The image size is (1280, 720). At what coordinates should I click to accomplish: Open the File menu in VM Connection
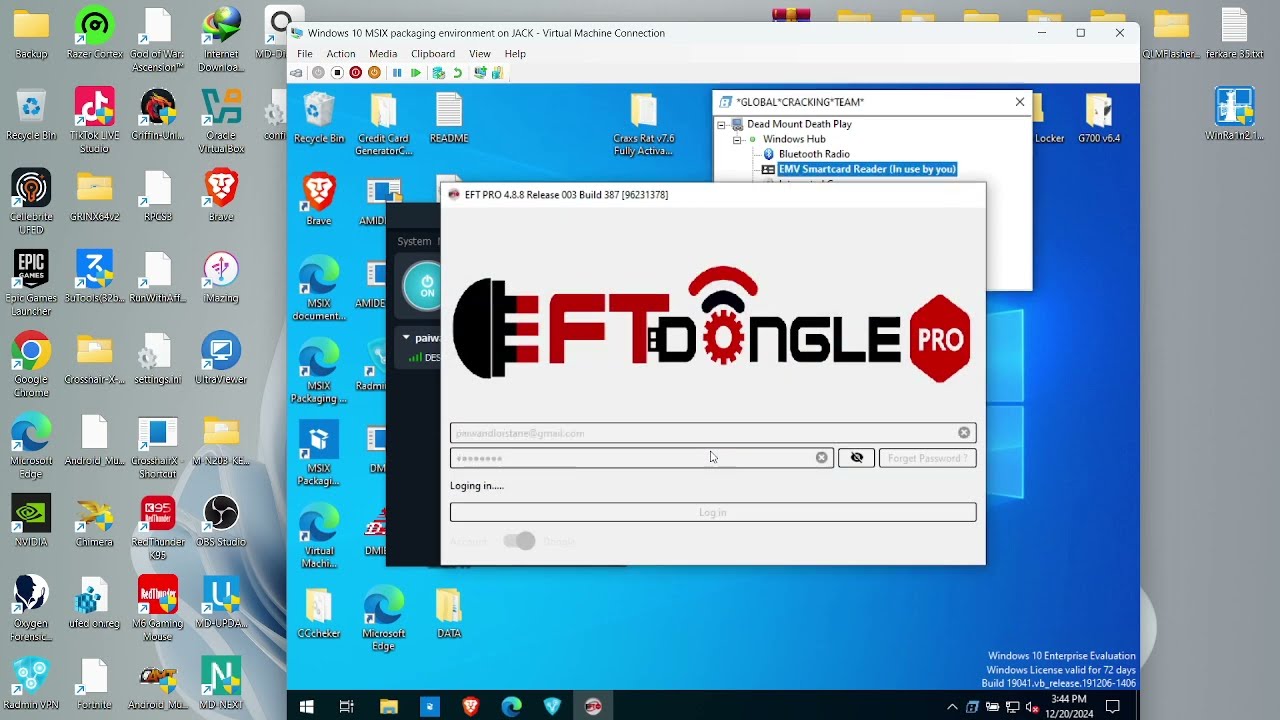point(304,54)
